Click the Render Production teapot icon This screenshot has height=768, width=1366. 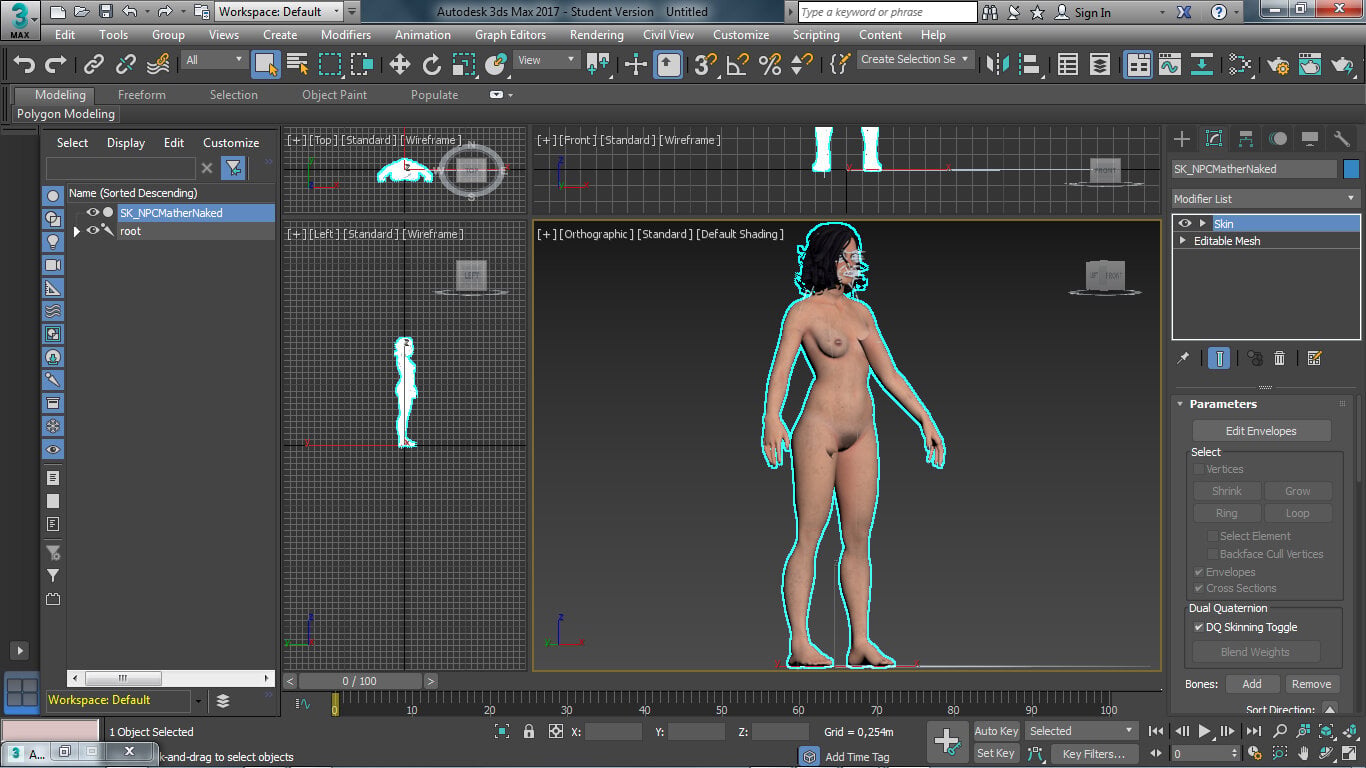[x=1342, y=65]
